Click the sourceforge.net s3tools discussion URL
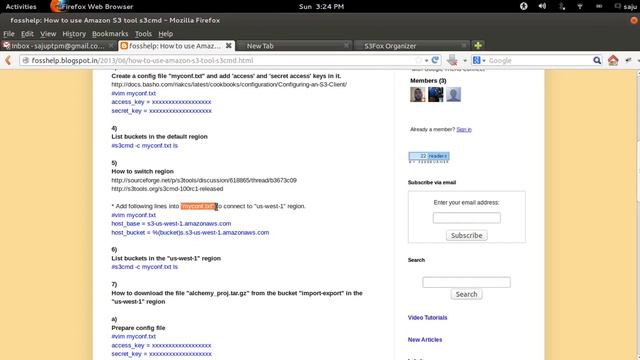This screenshot has height=360, width=640. [x=204, y=180]
